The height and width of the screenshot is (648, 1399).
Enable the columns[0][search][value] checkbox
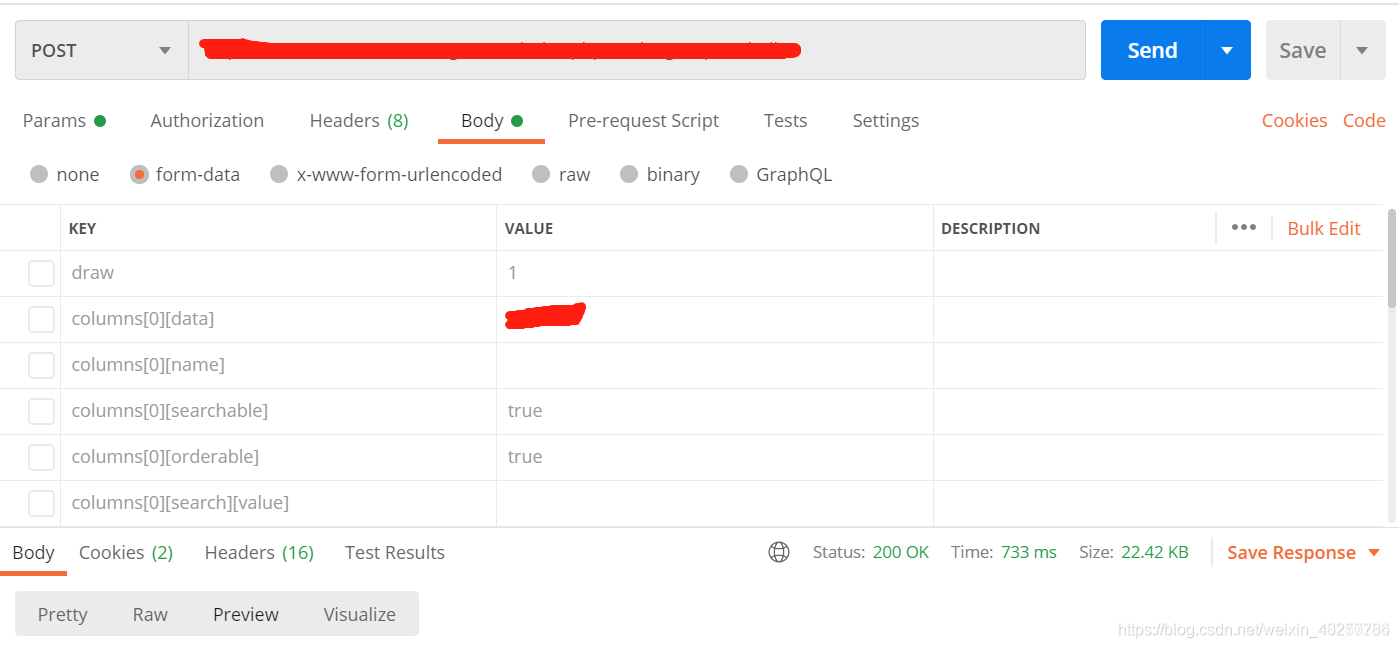coord(41,503)
